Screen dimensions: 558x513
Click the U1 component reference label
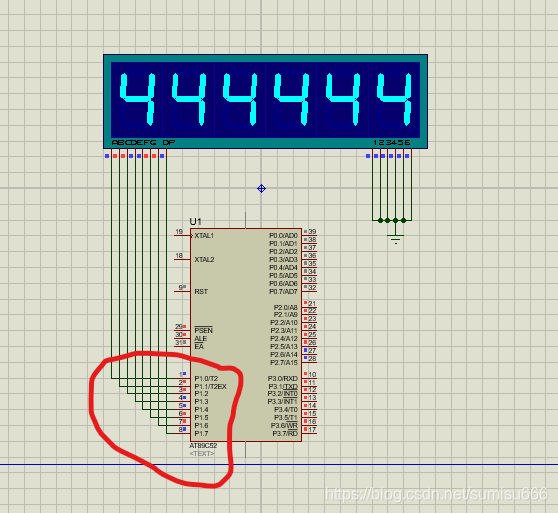click(x=195, y=222)
